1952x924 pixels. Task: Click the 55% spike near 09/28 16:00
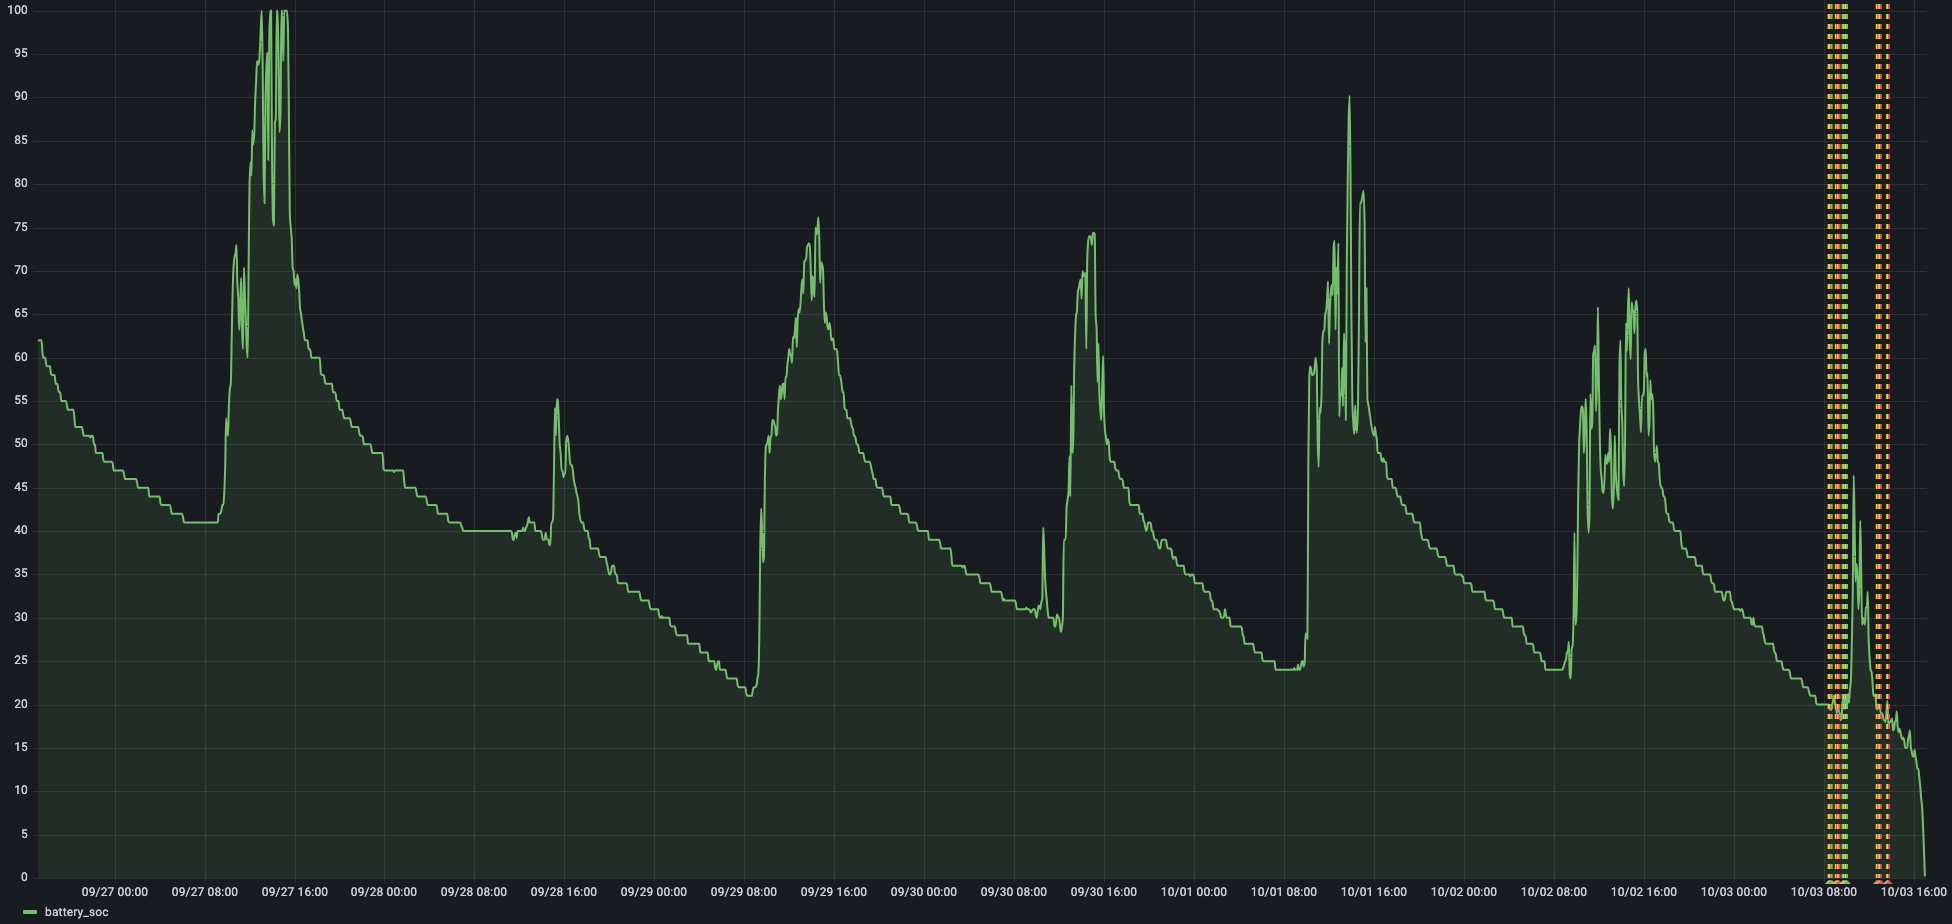(x=557, y=400)
